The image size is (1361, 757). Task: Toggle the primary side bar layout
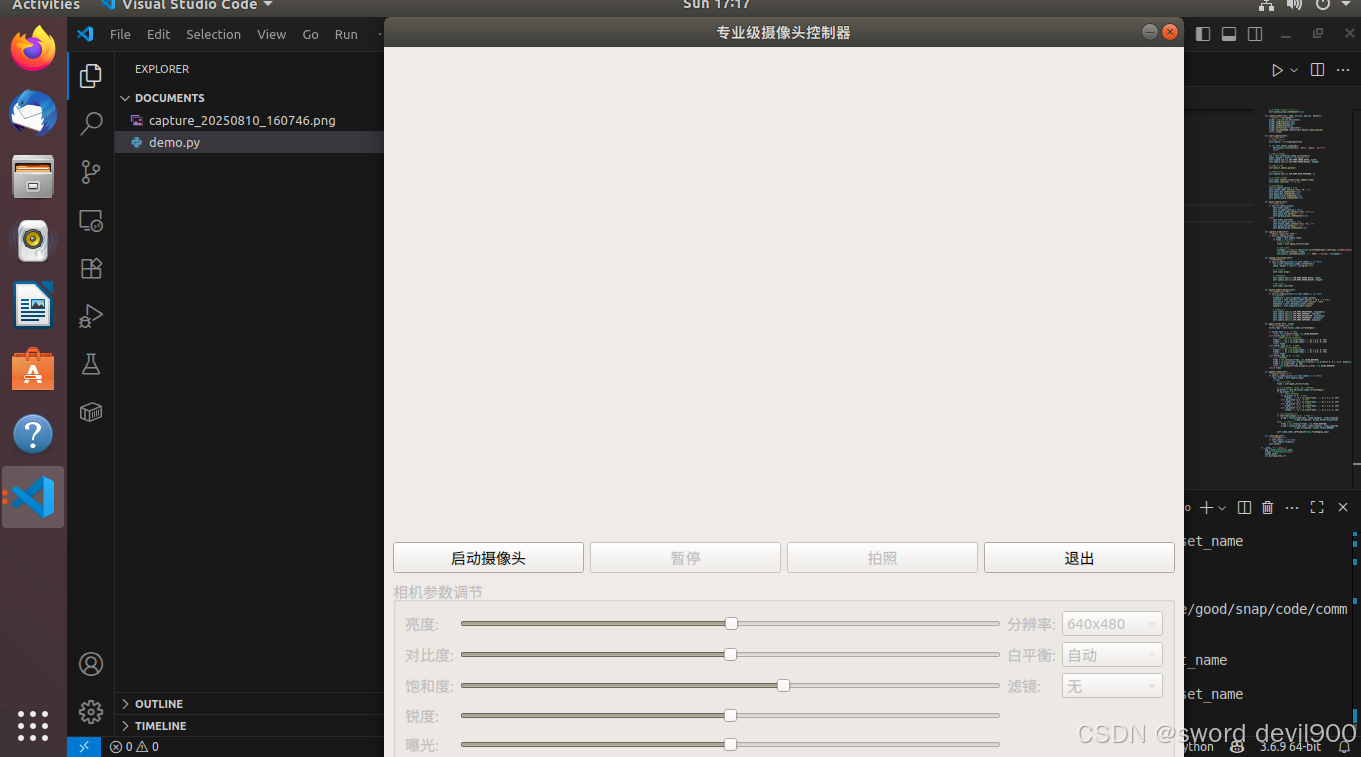1203,34
